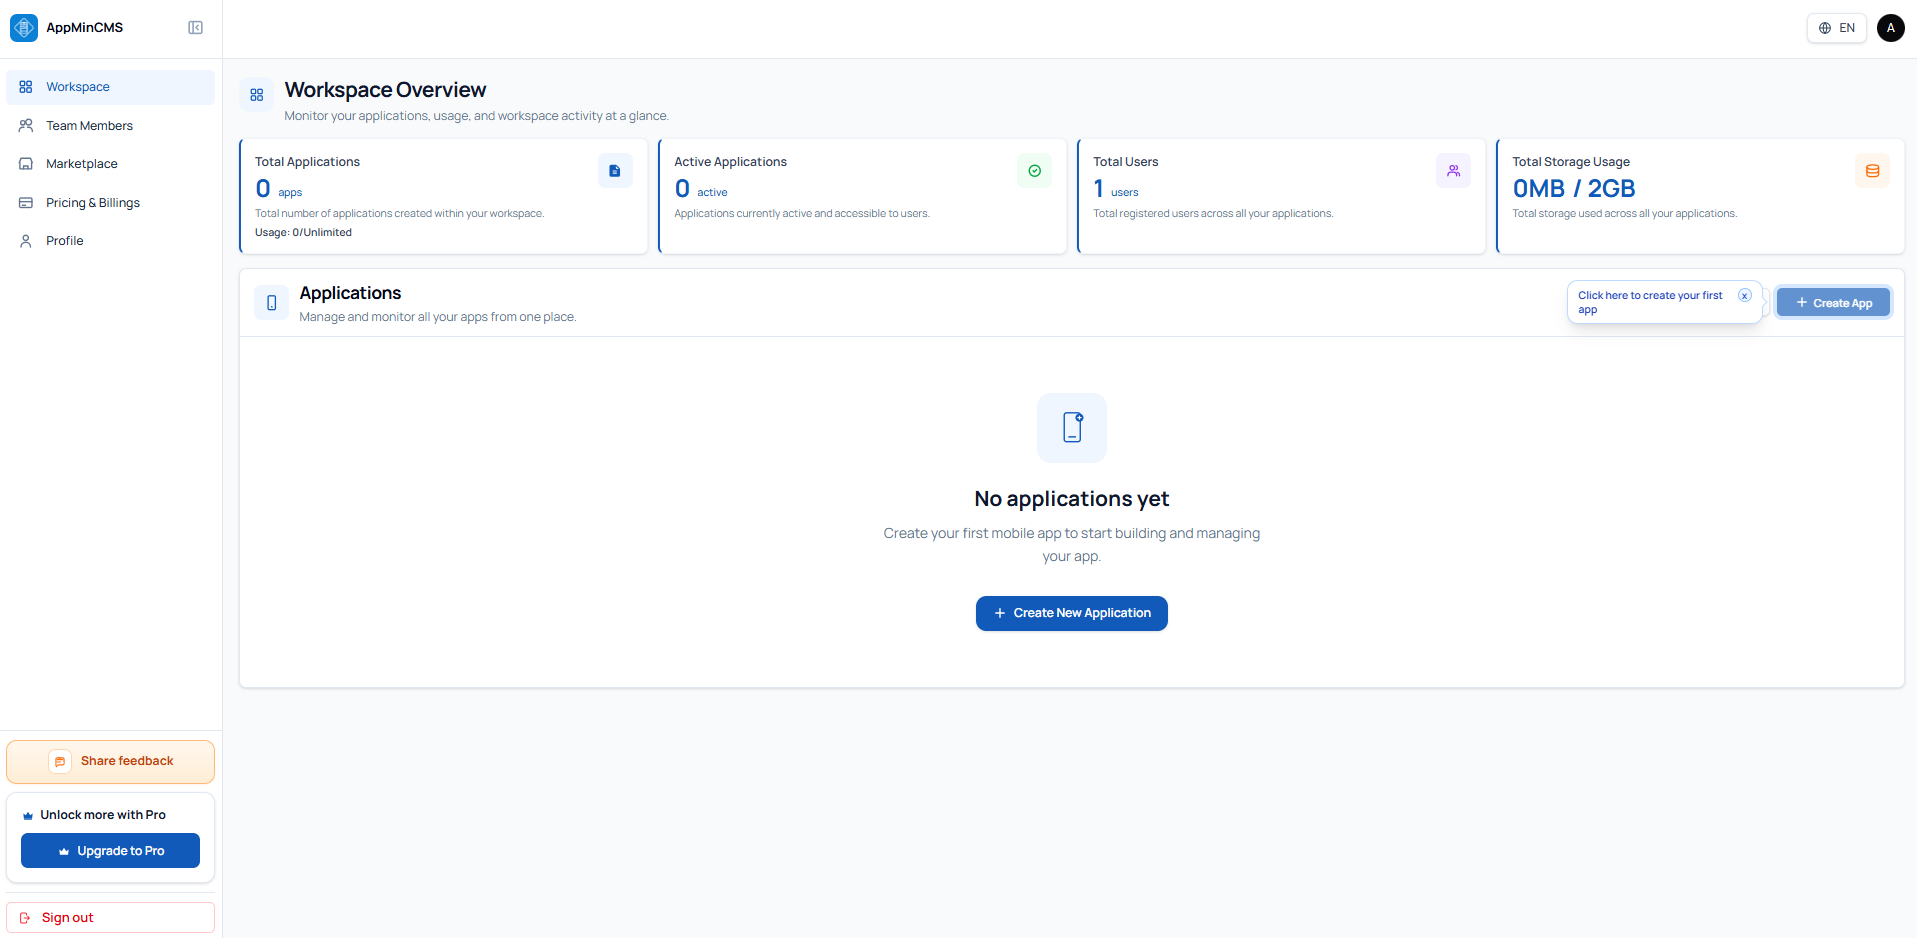Click the 'Manage and monitor all your apps' subtitle
This screenshot has height=938, width=1917.
tap(438, 317)
